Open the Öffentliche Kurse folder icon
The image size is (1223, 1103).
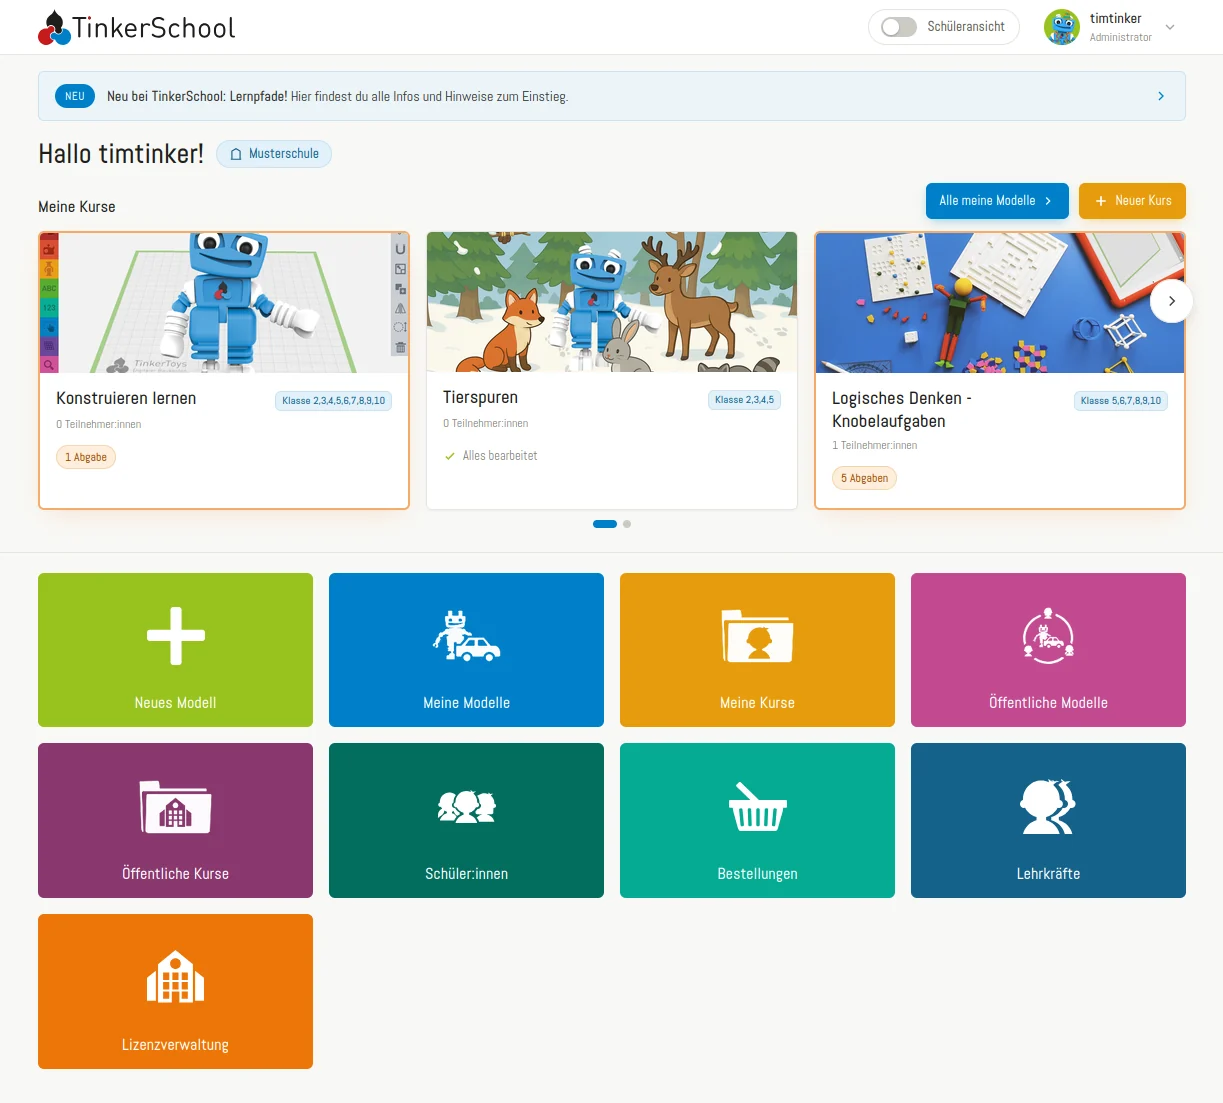coord(175,807)
